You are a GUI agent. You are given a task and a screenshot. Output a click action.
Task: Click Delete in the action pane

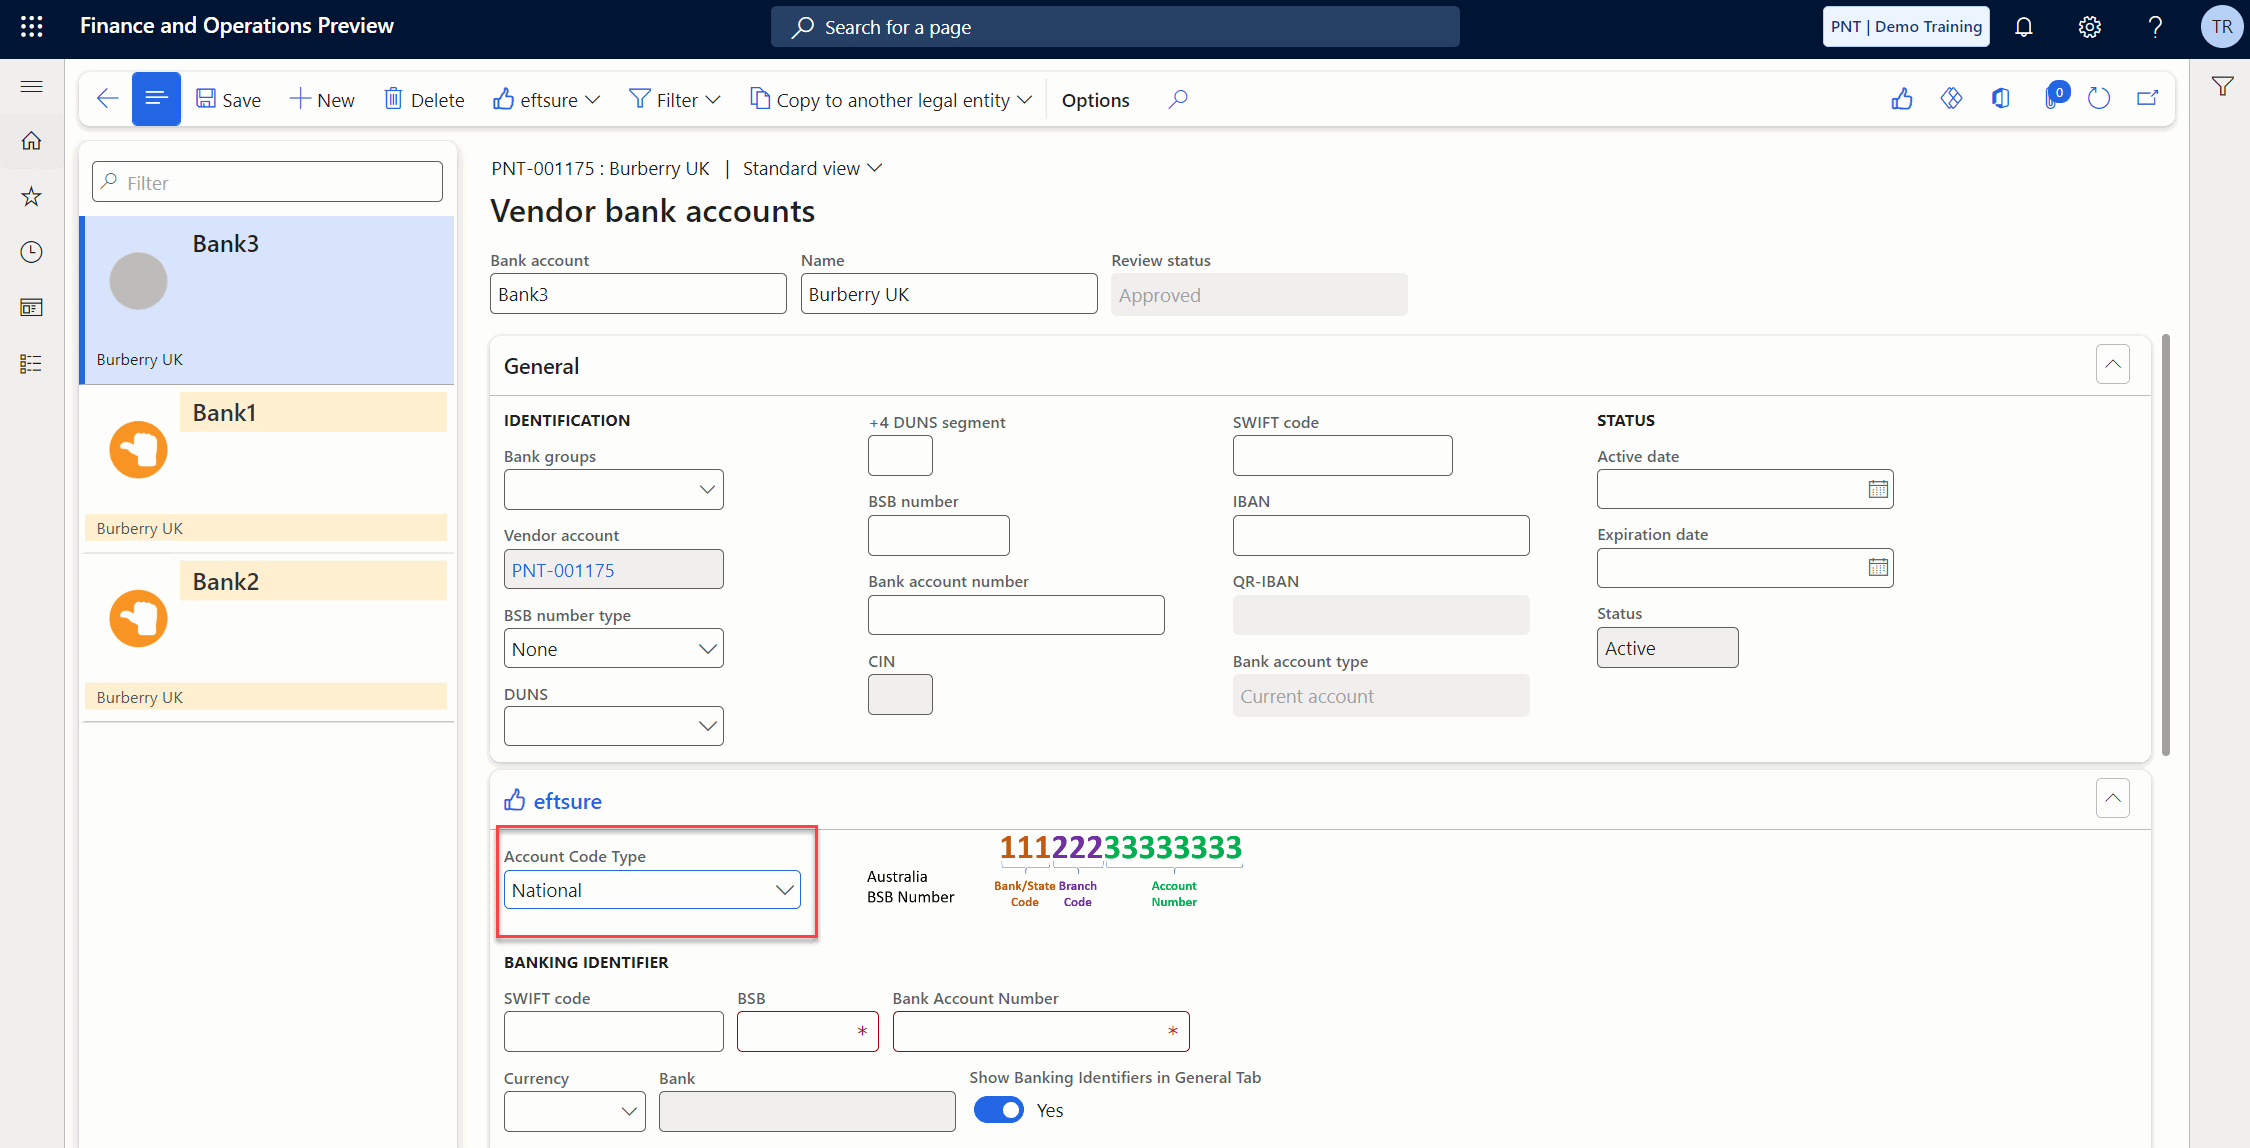[425, 100]
